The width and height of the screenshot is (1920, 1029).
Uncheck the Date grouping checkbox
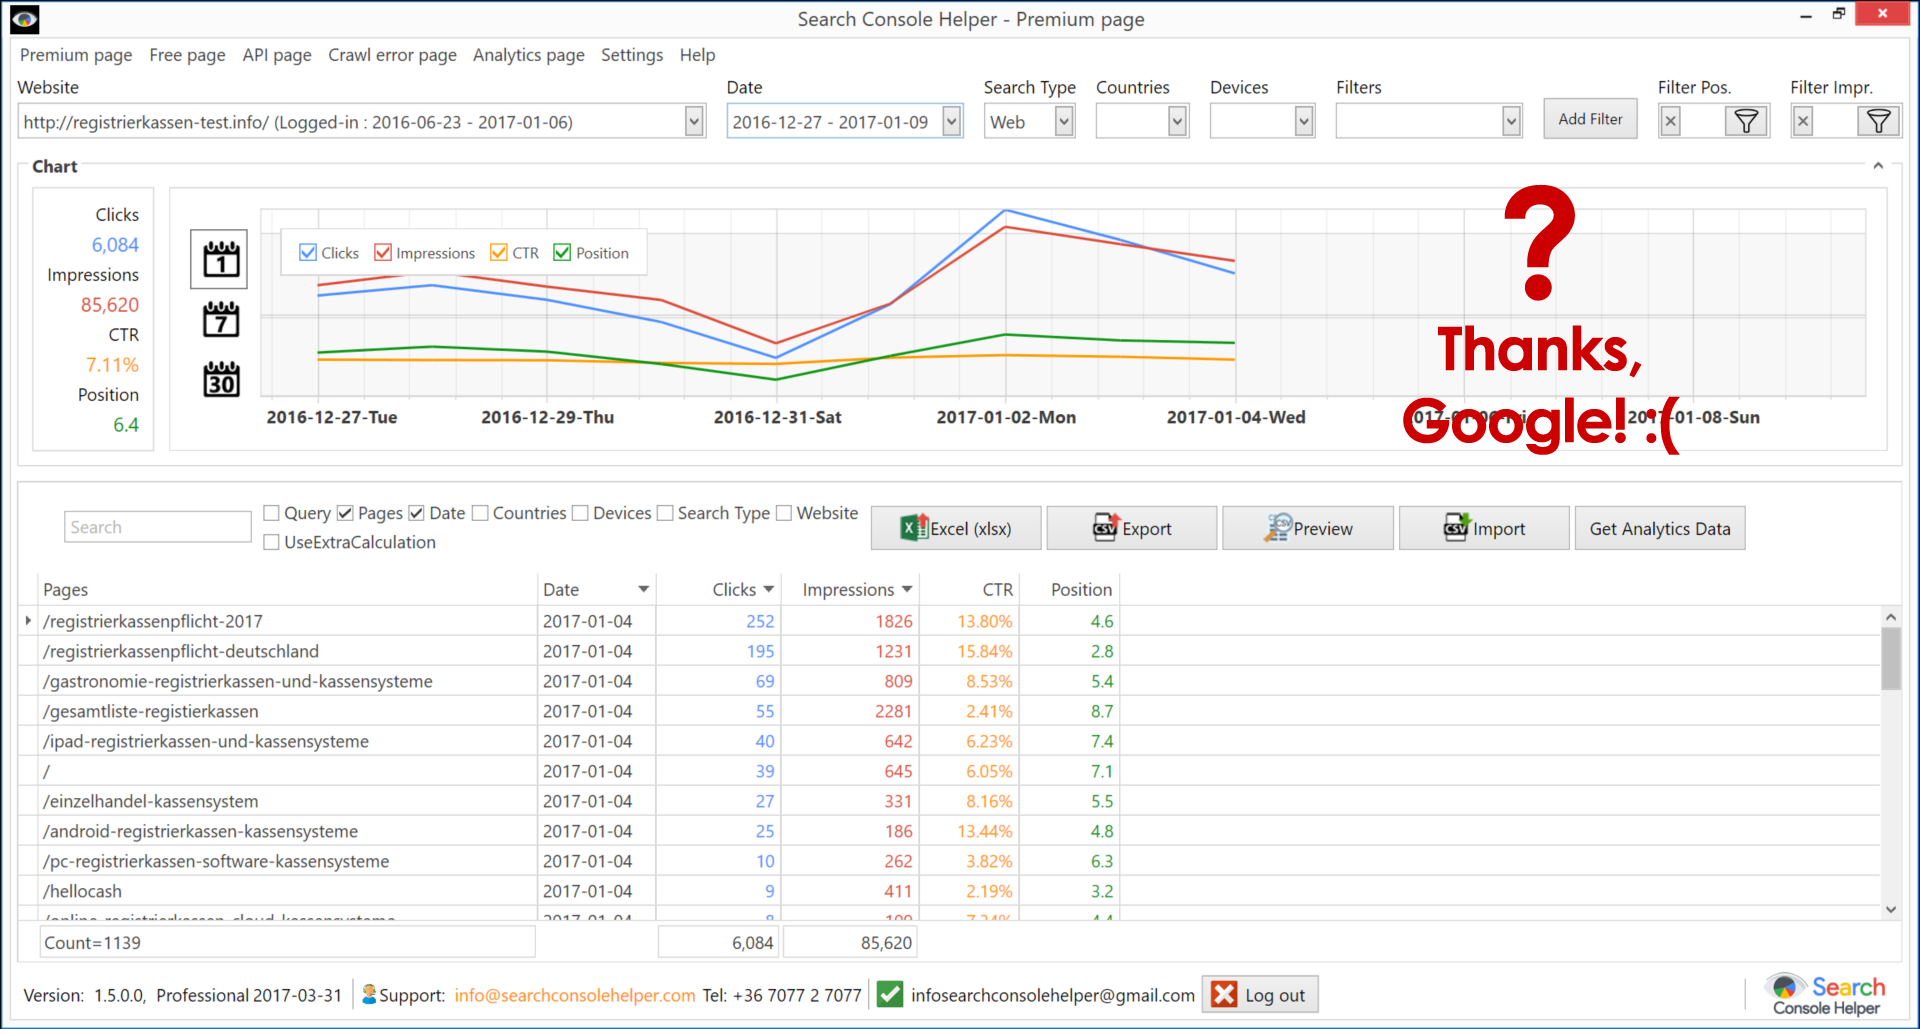click(x=417, y=513)
